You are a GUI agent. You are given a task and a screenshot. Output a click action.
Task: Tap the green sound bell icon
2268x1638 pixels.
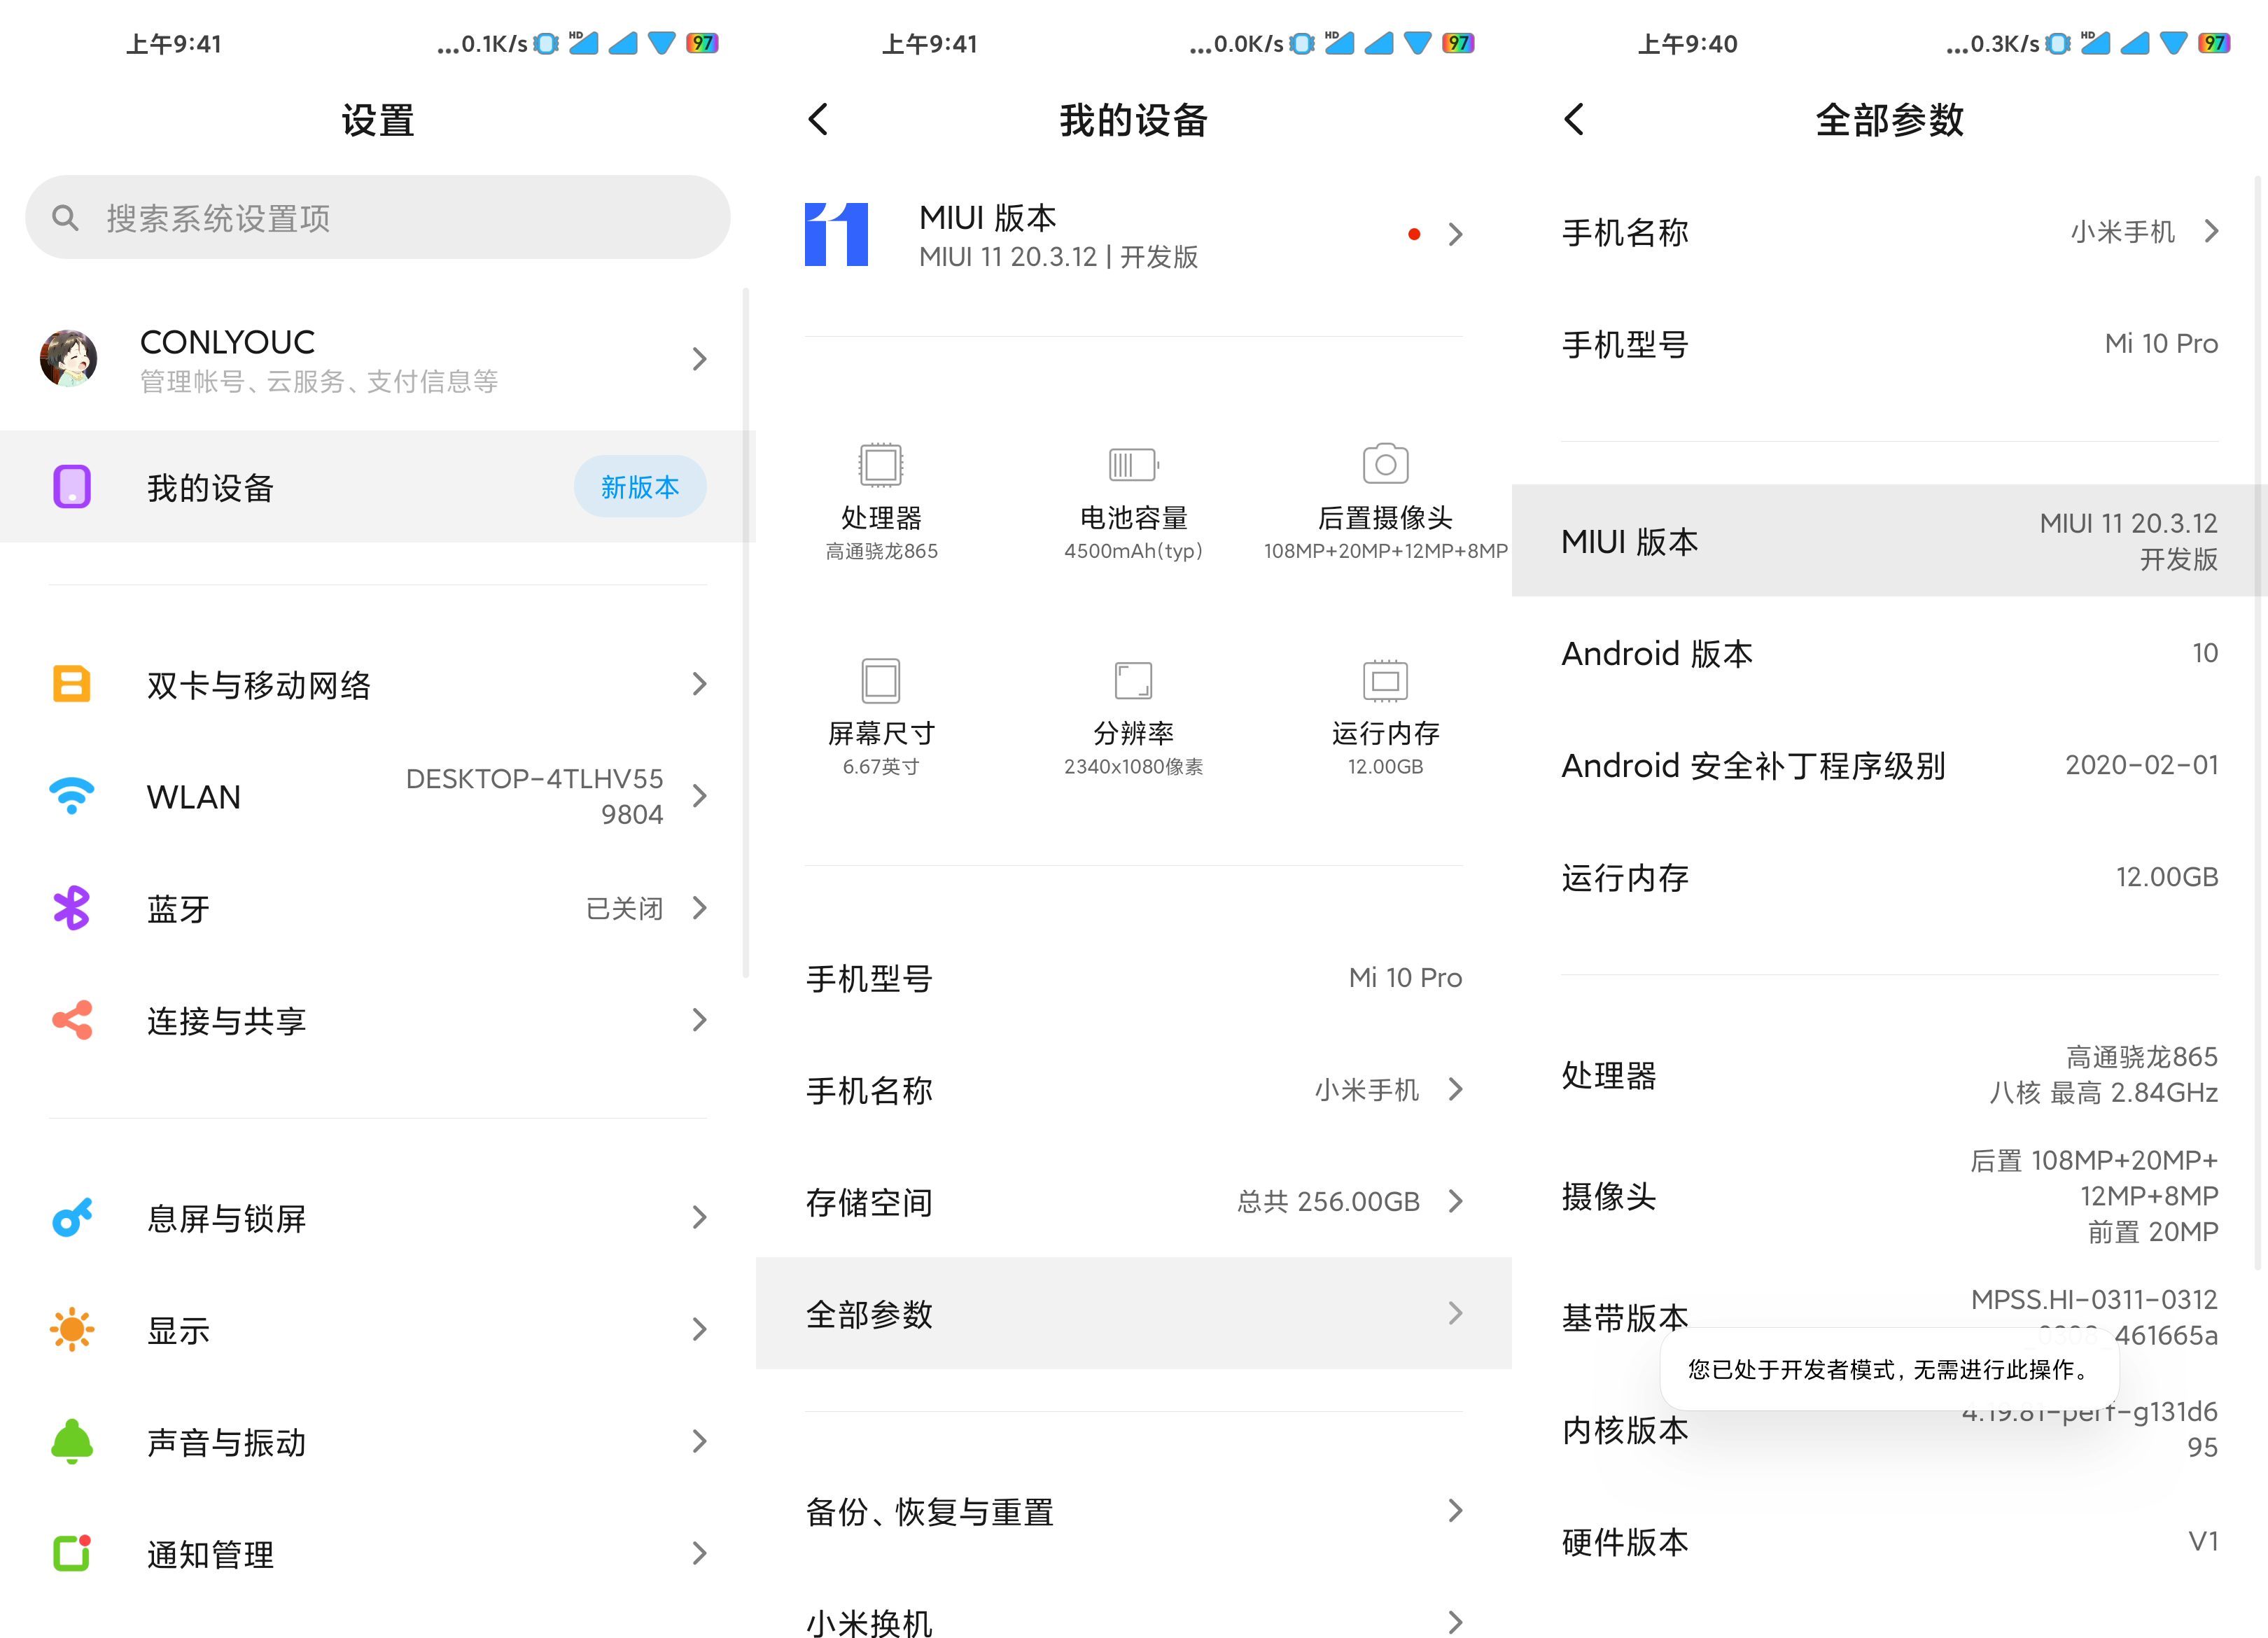coord(72,1441)
